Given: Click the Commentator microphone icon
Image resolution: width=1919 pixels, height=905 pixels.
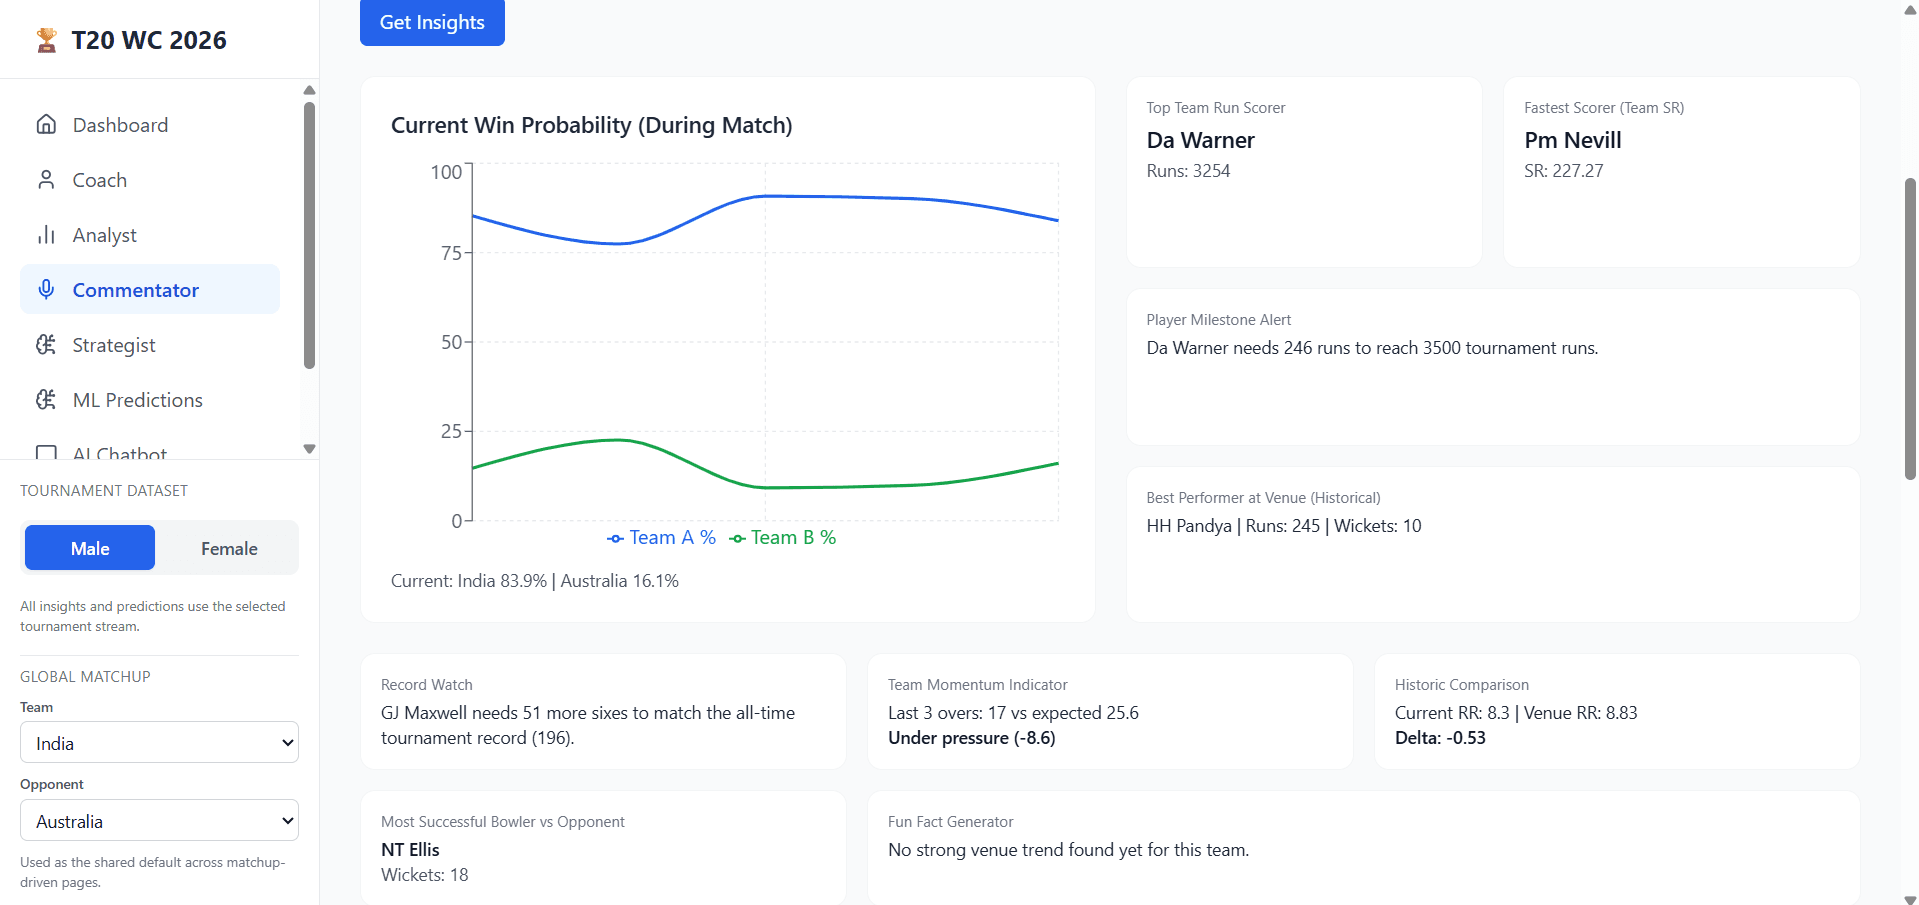Looking at the screenshot, I should [46, 290].
